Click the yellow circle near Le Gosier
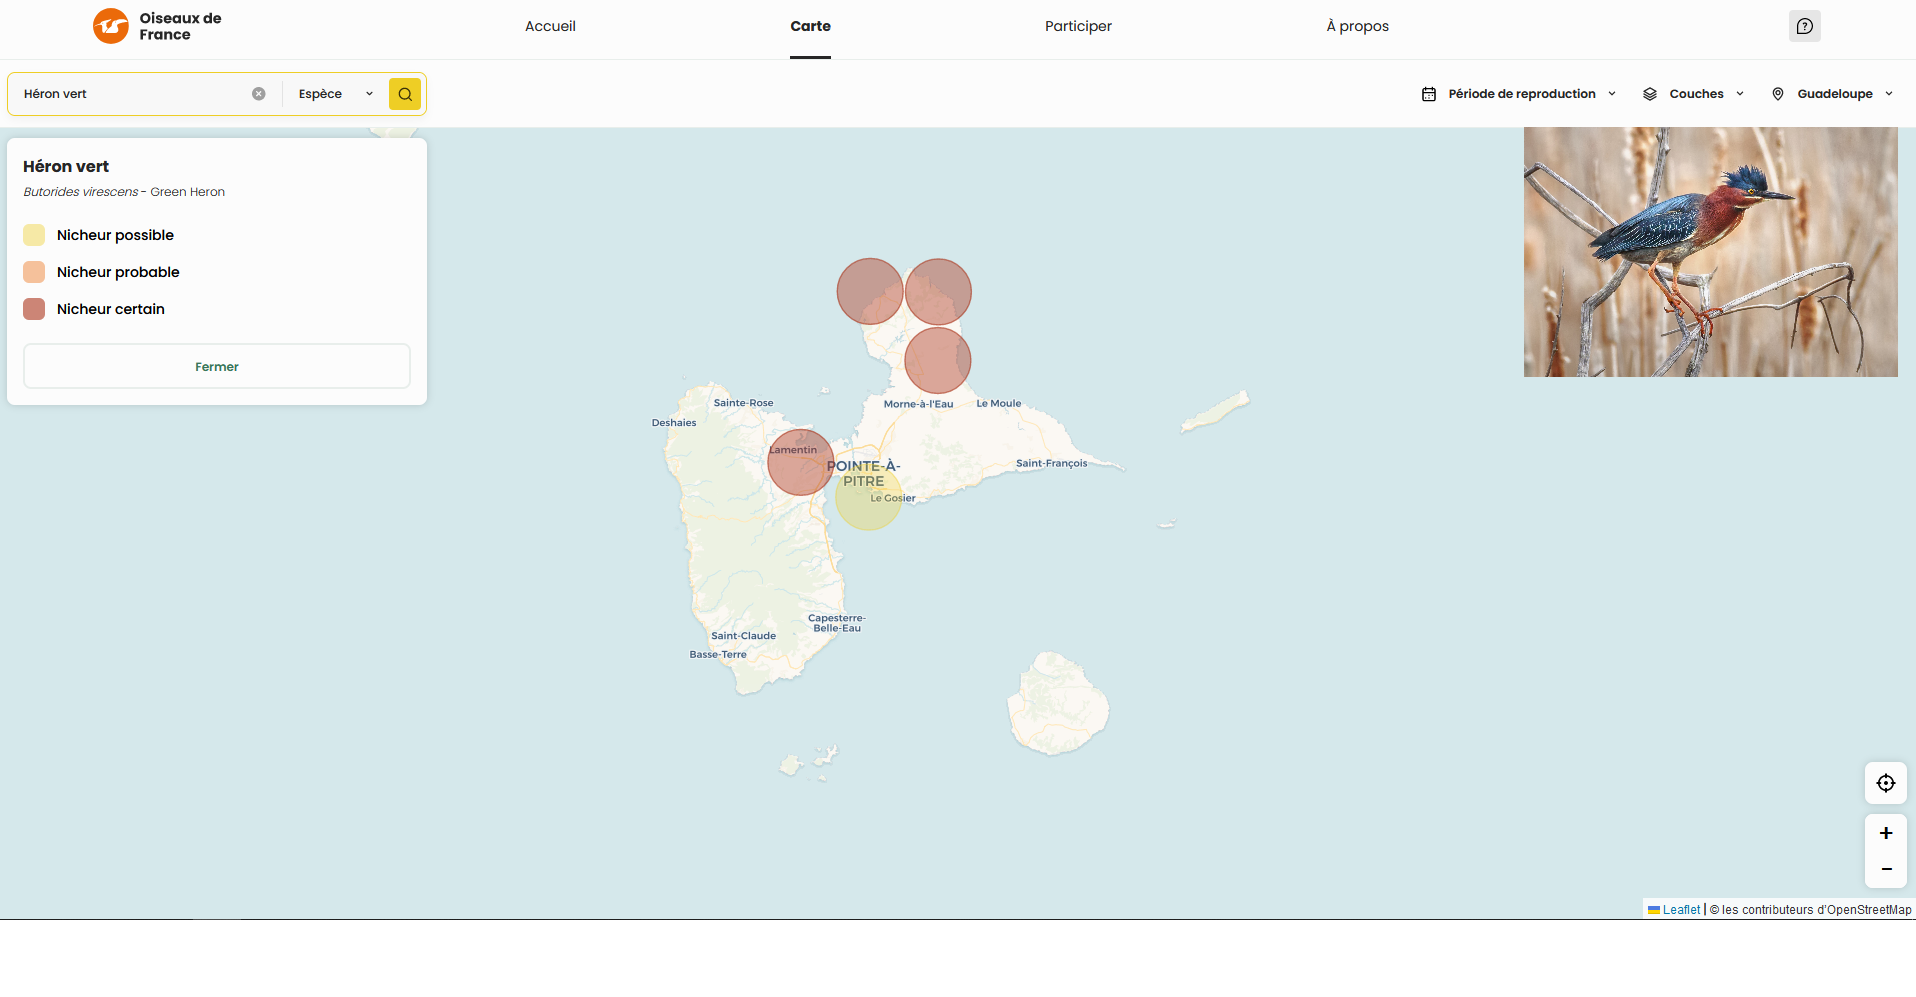 (x=868, y=497)
